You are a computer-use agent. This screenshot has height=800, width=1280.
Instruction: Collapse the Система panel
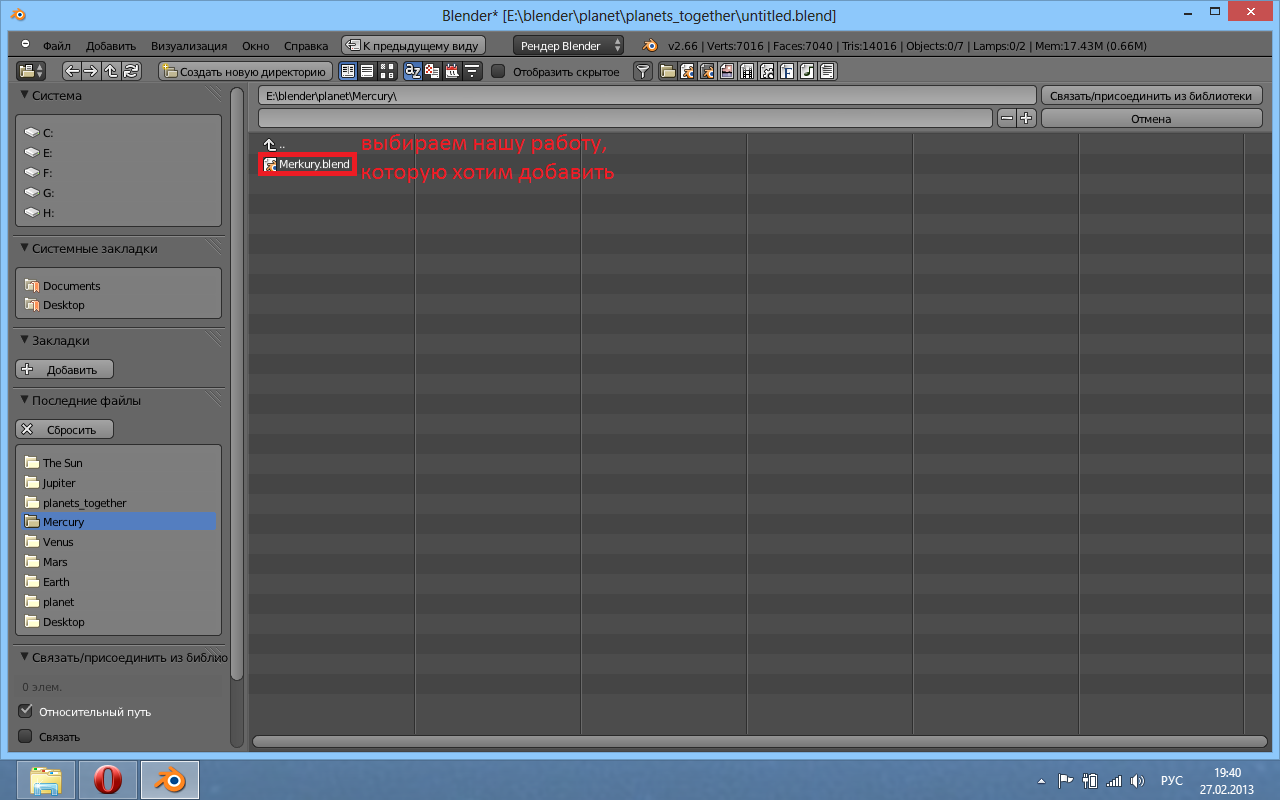click(25, 95)
